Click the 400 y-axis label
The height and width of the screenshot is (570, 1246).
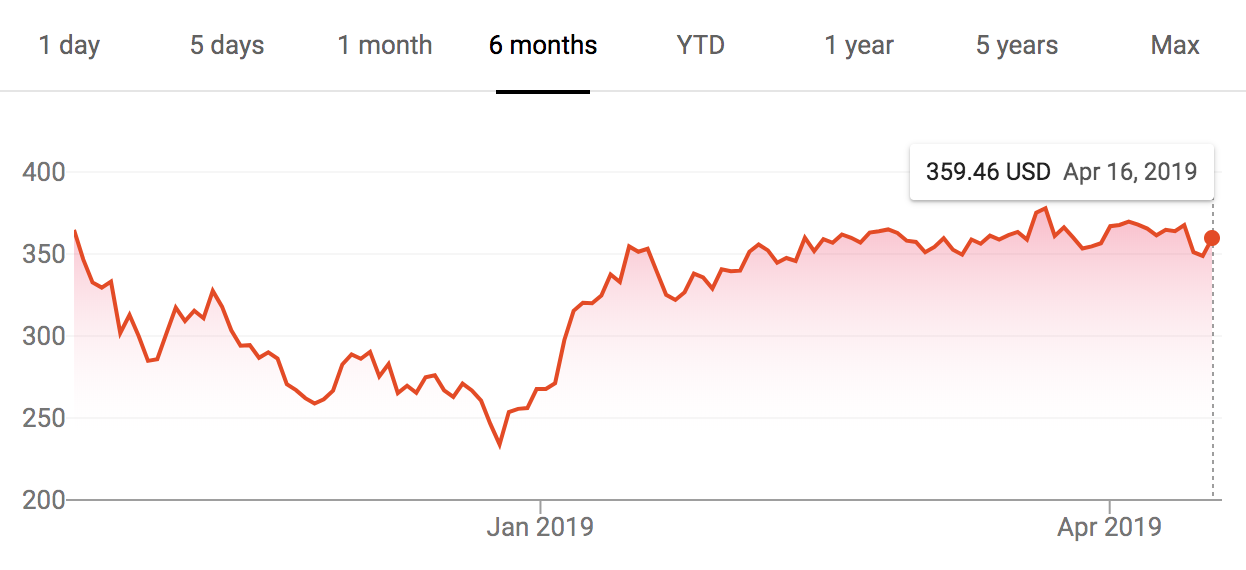pos(43,173)
